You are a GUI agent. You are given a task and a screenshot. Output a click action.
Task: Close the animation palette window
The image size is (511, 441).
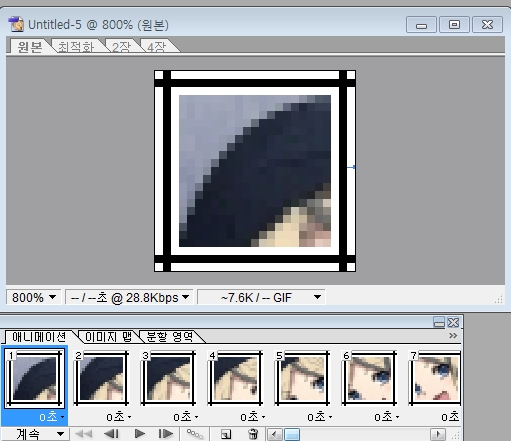(x=453, y=322)
